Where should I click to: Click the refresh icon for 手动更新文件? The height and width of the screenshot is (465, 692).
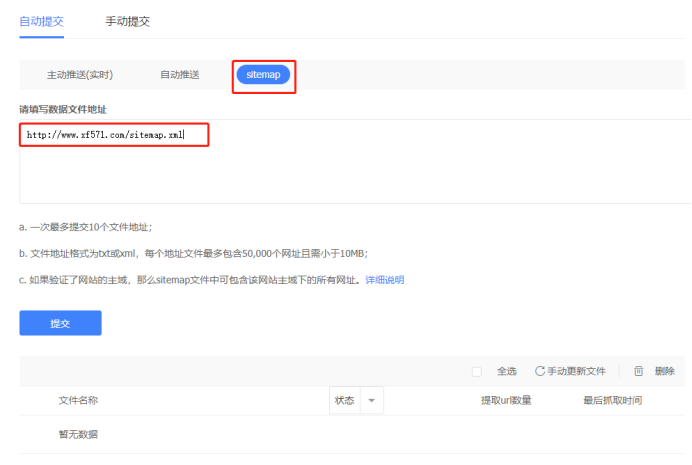[x=539, y=371]
